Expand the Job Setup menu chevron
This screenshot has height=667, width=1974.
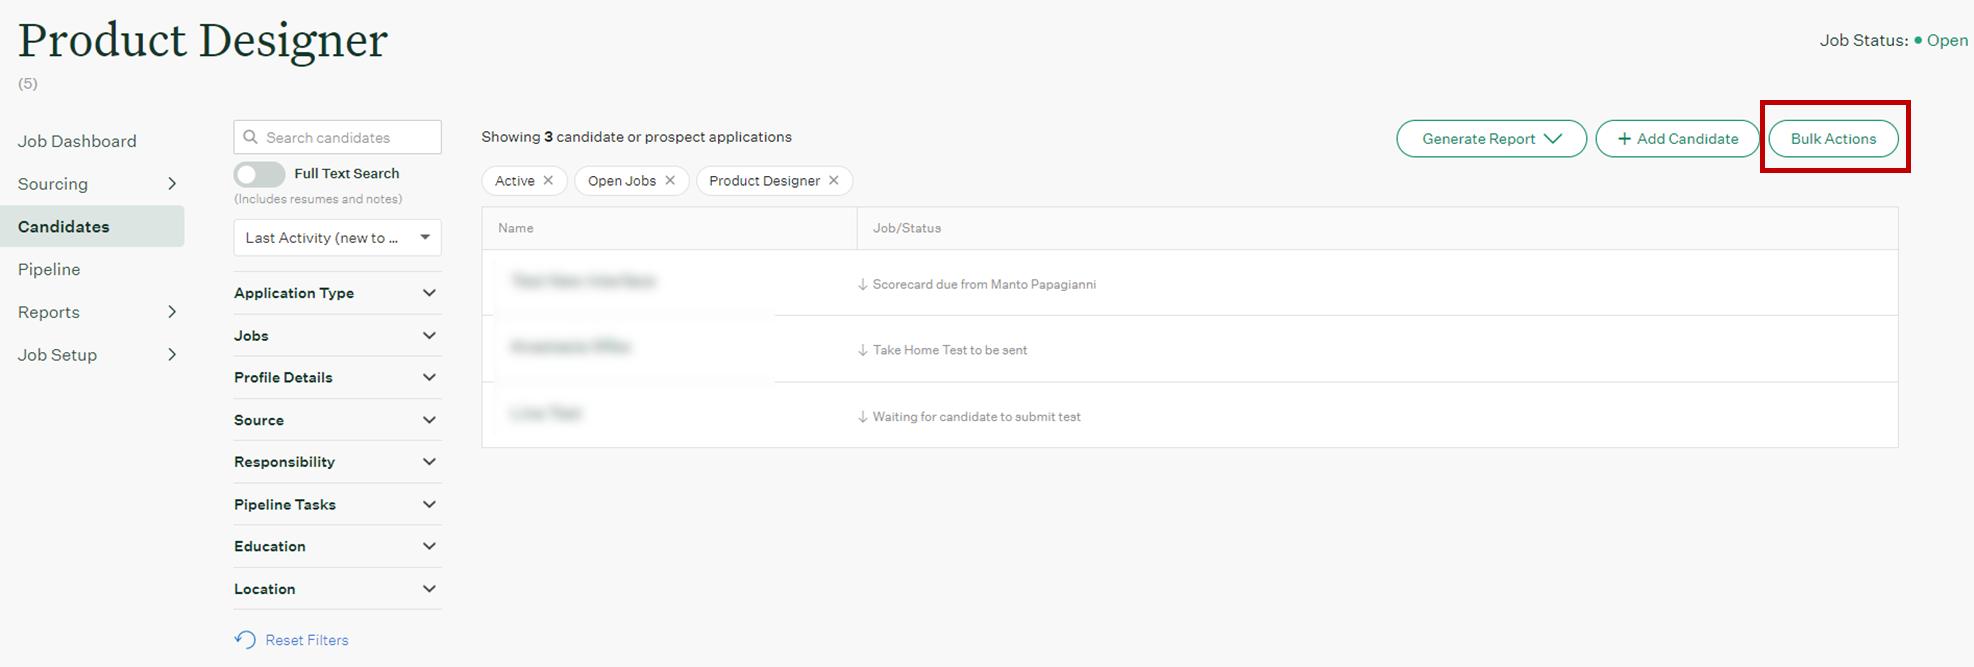point(172,355)
